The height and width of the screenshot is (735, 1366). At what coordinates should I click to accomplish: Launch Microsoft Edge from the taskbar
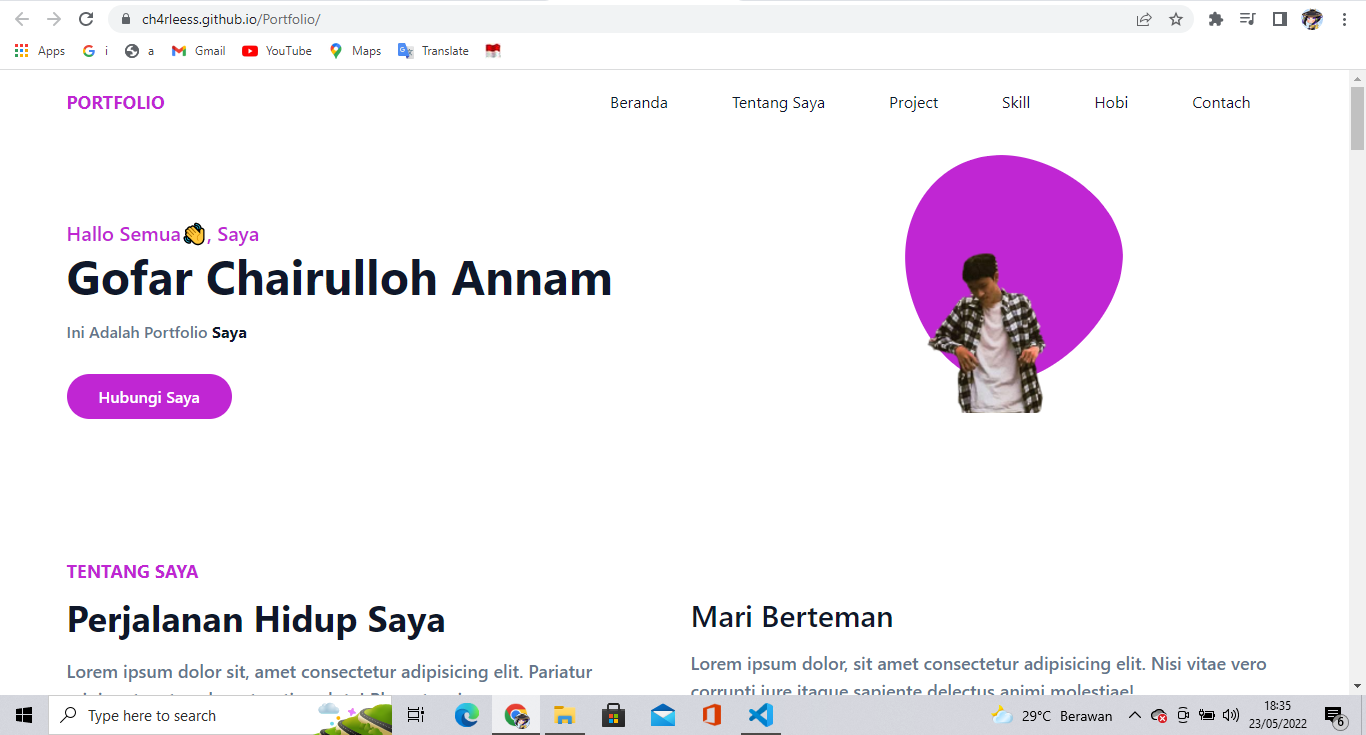click(x=467, y=715)
